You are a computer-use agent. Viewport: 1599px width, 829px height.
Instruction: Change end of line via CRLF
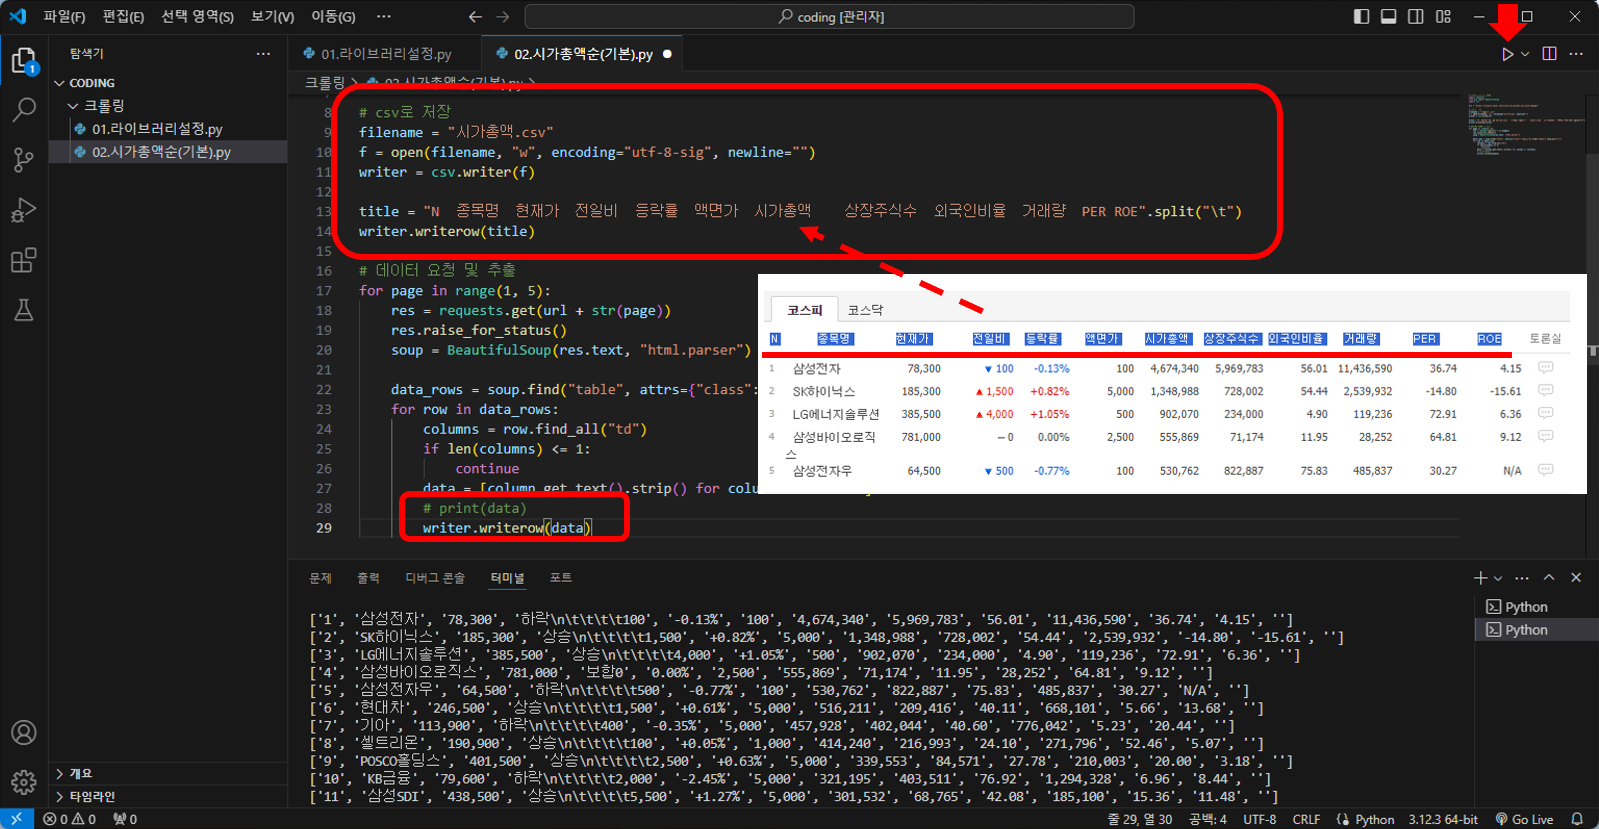click(1306, 819)
